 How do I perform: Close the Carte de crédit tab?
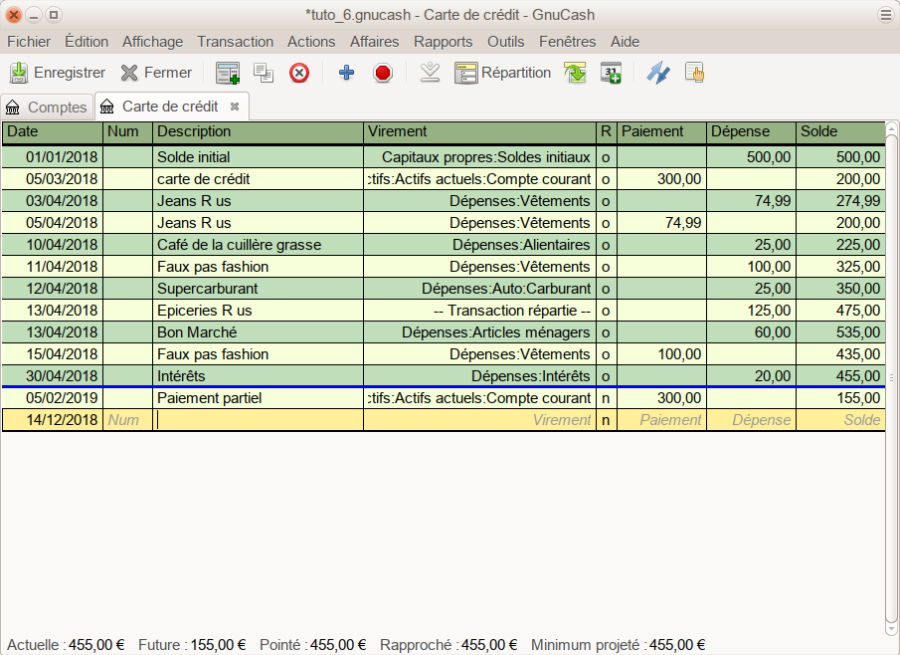pyautogui.click(x=234, y=106)
